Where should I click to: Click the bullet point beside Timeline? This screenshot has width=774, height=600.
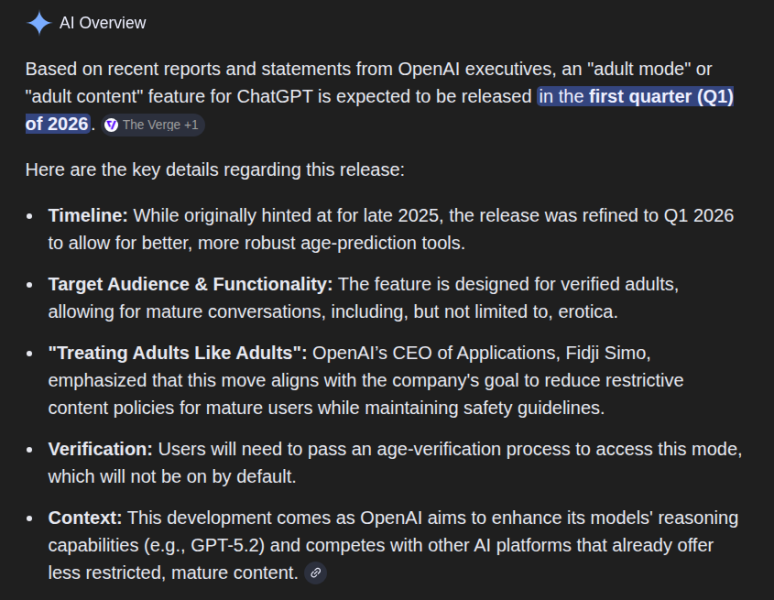tap(32, 216)
